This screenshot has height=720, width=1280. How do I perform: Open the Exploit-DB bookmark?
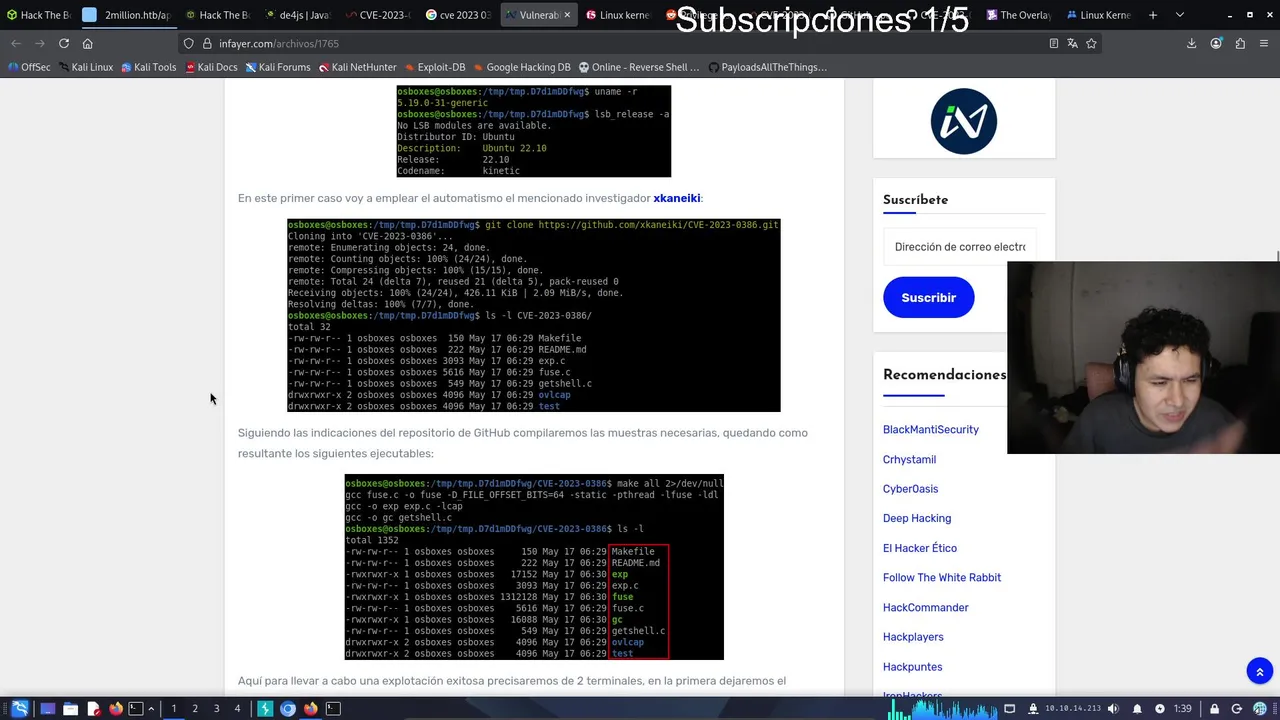pyautogui.click(x=435, y=67)
